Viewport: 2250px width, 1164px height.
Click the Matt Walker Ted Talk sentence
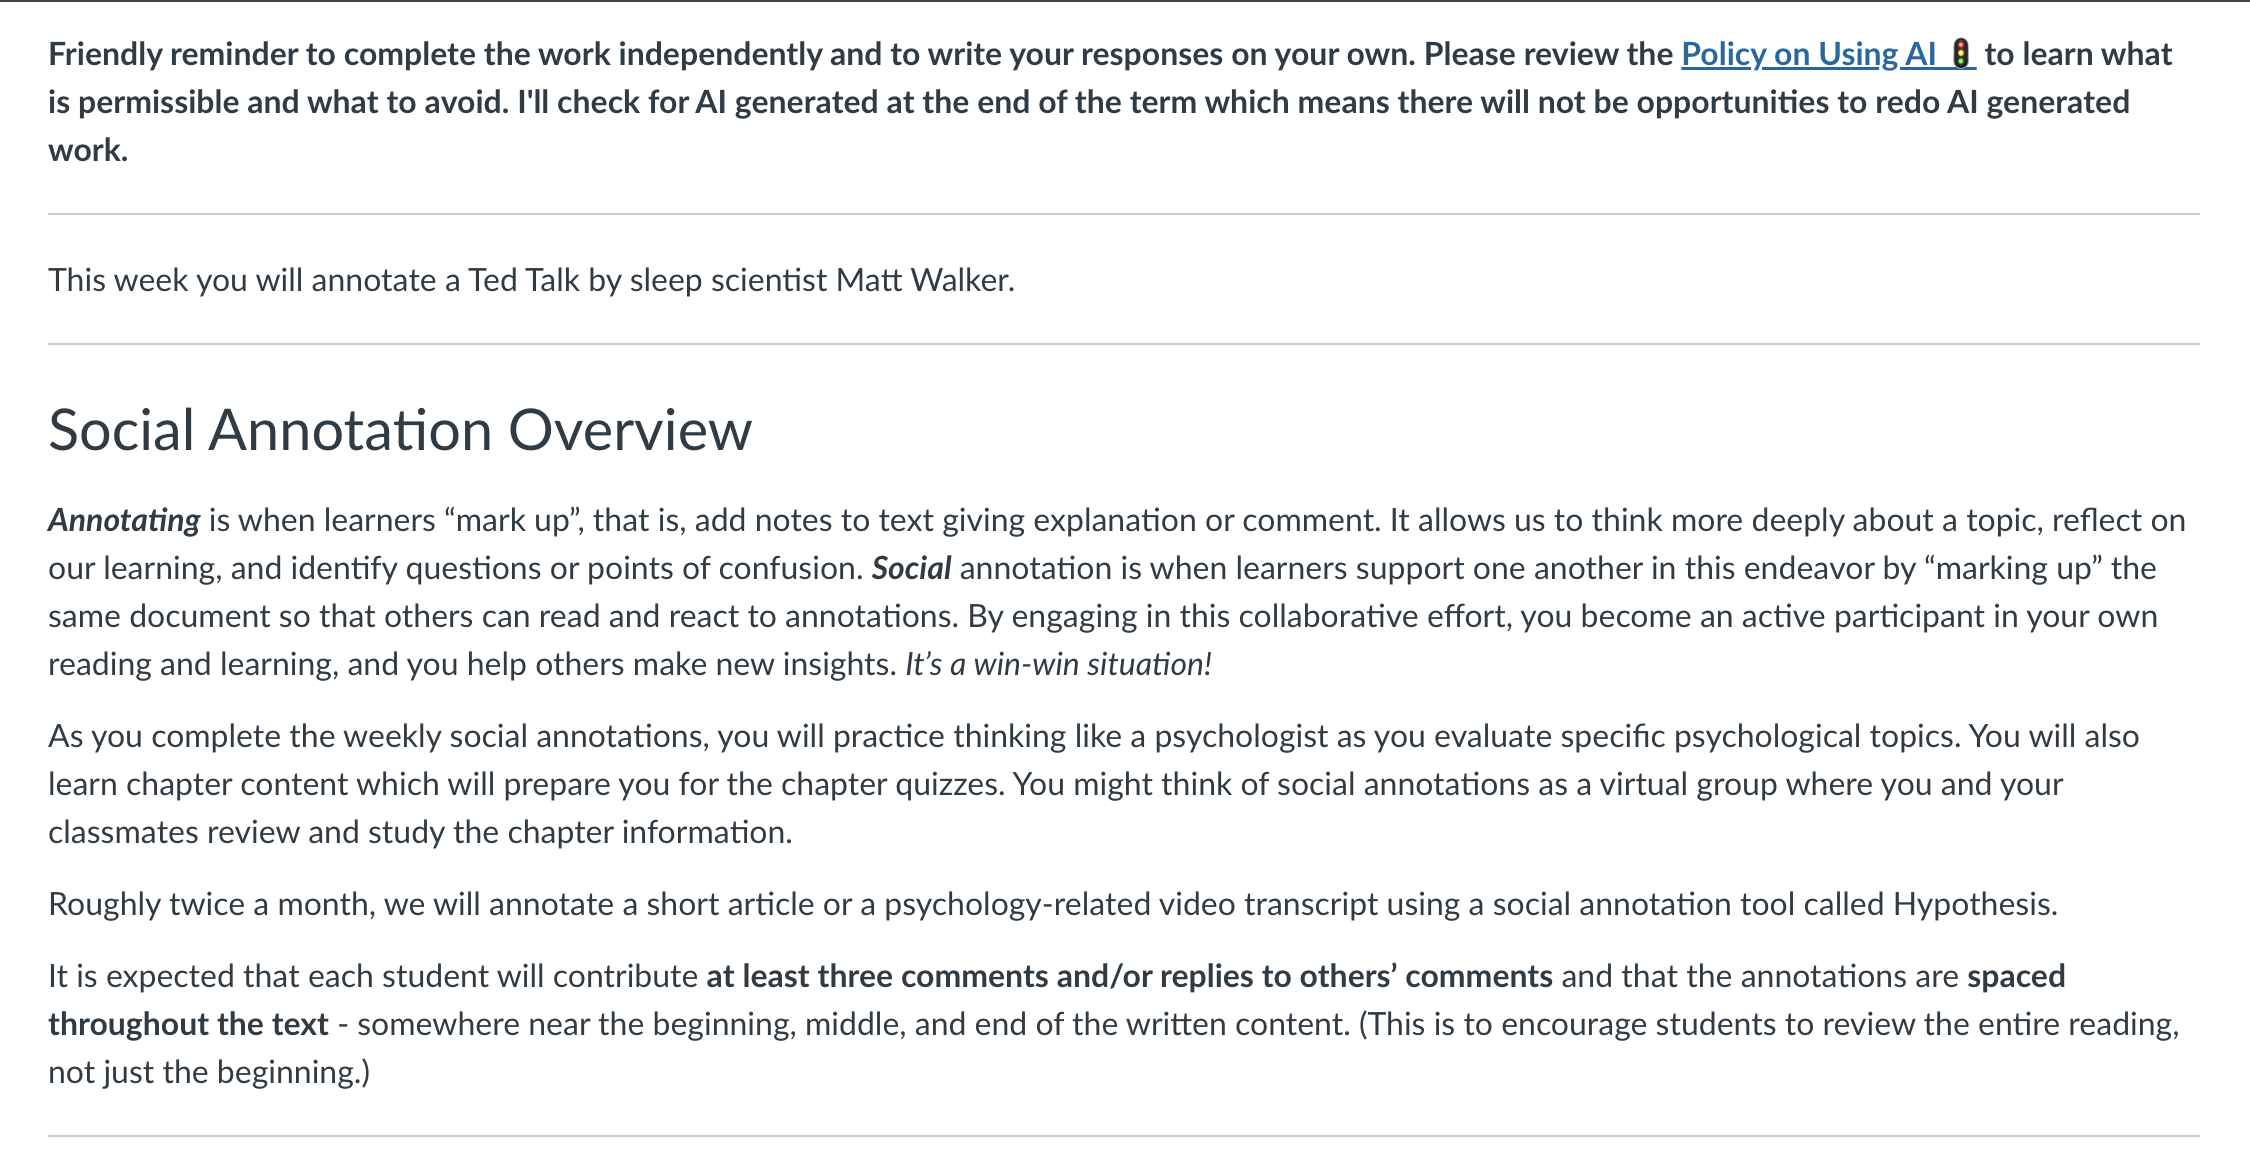pyautogui.click(x=531, y=280)
